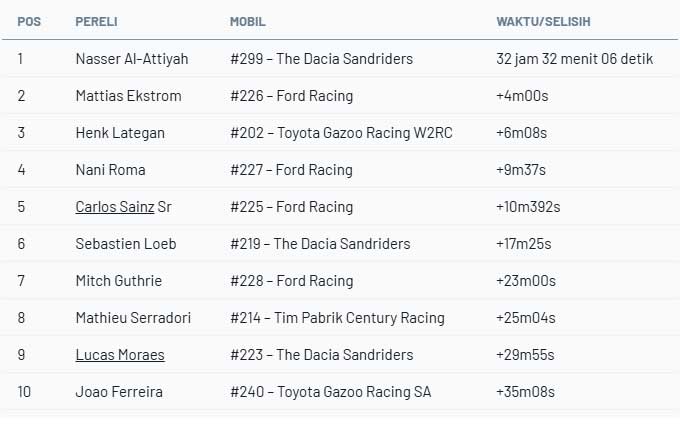Click the PERELI column header

point(95,21)
